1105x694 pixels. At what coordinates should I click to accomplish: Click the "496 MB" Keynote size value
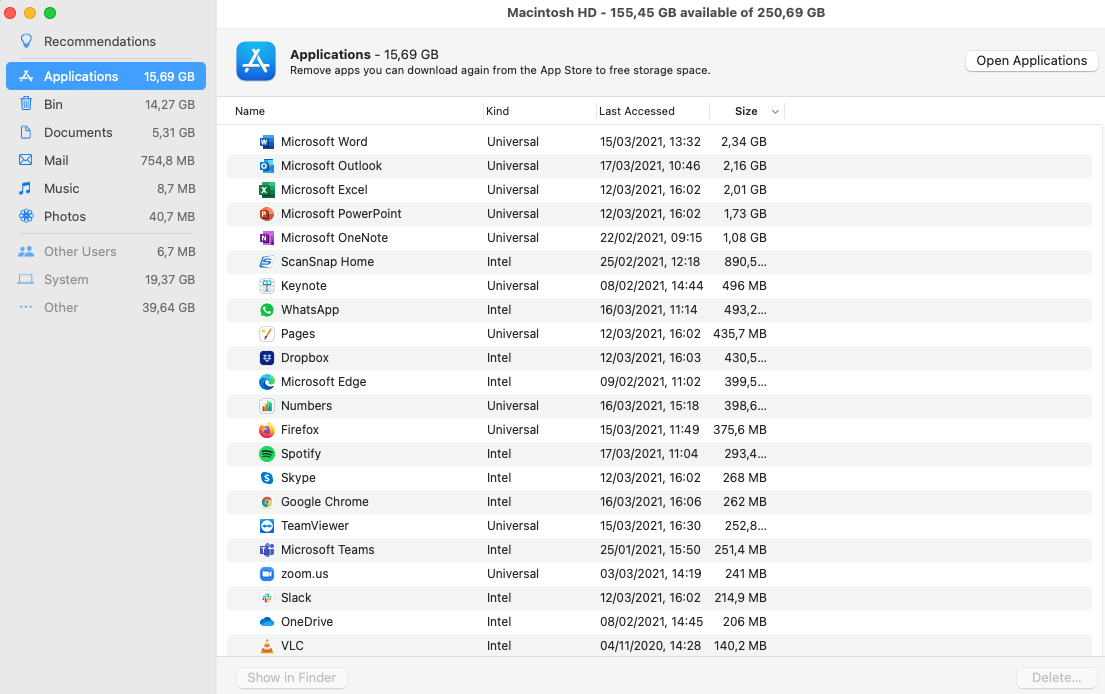pos(744,285)
